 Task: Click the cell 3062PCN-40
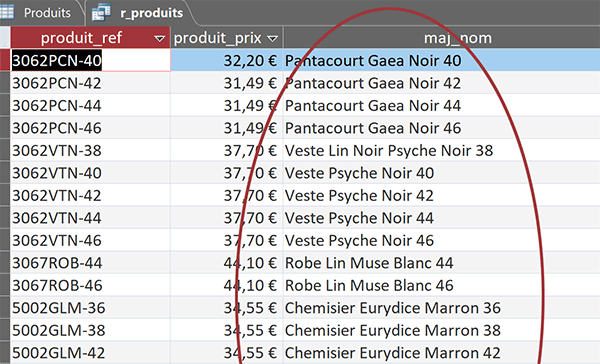click(90, 60)
